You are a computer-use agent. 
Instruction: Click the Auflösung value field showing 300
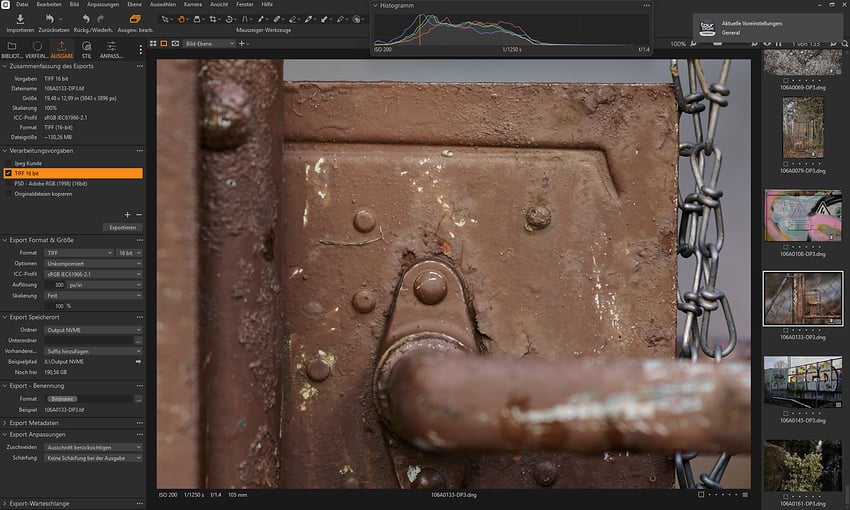coord(58,285)
